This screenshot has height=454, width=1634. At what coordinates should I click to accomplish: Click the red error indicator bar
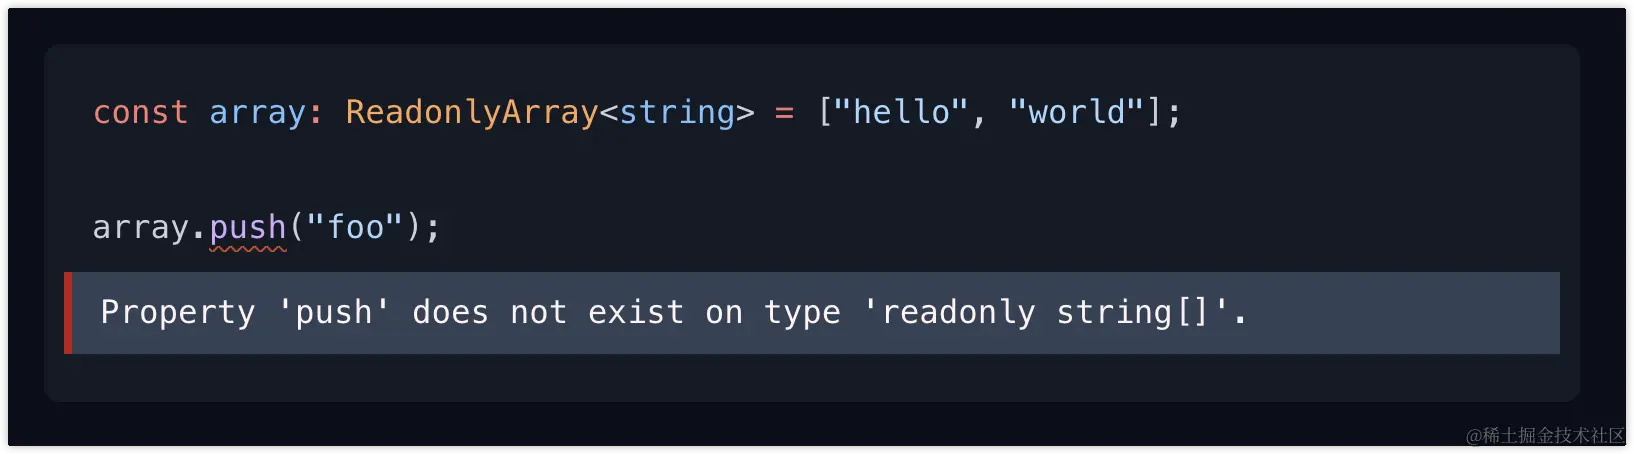click(x=68, y=313)
